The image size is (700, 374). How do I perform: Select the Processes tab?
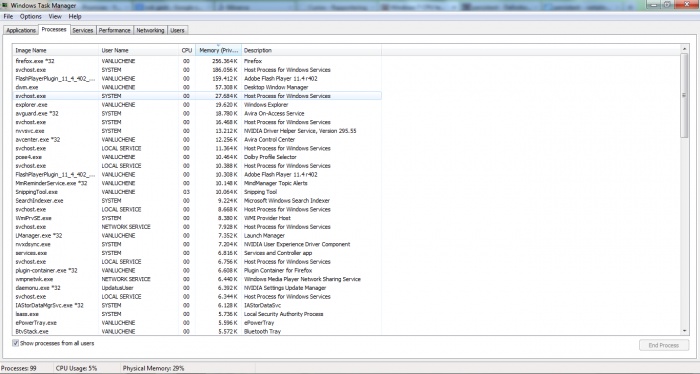54,29
